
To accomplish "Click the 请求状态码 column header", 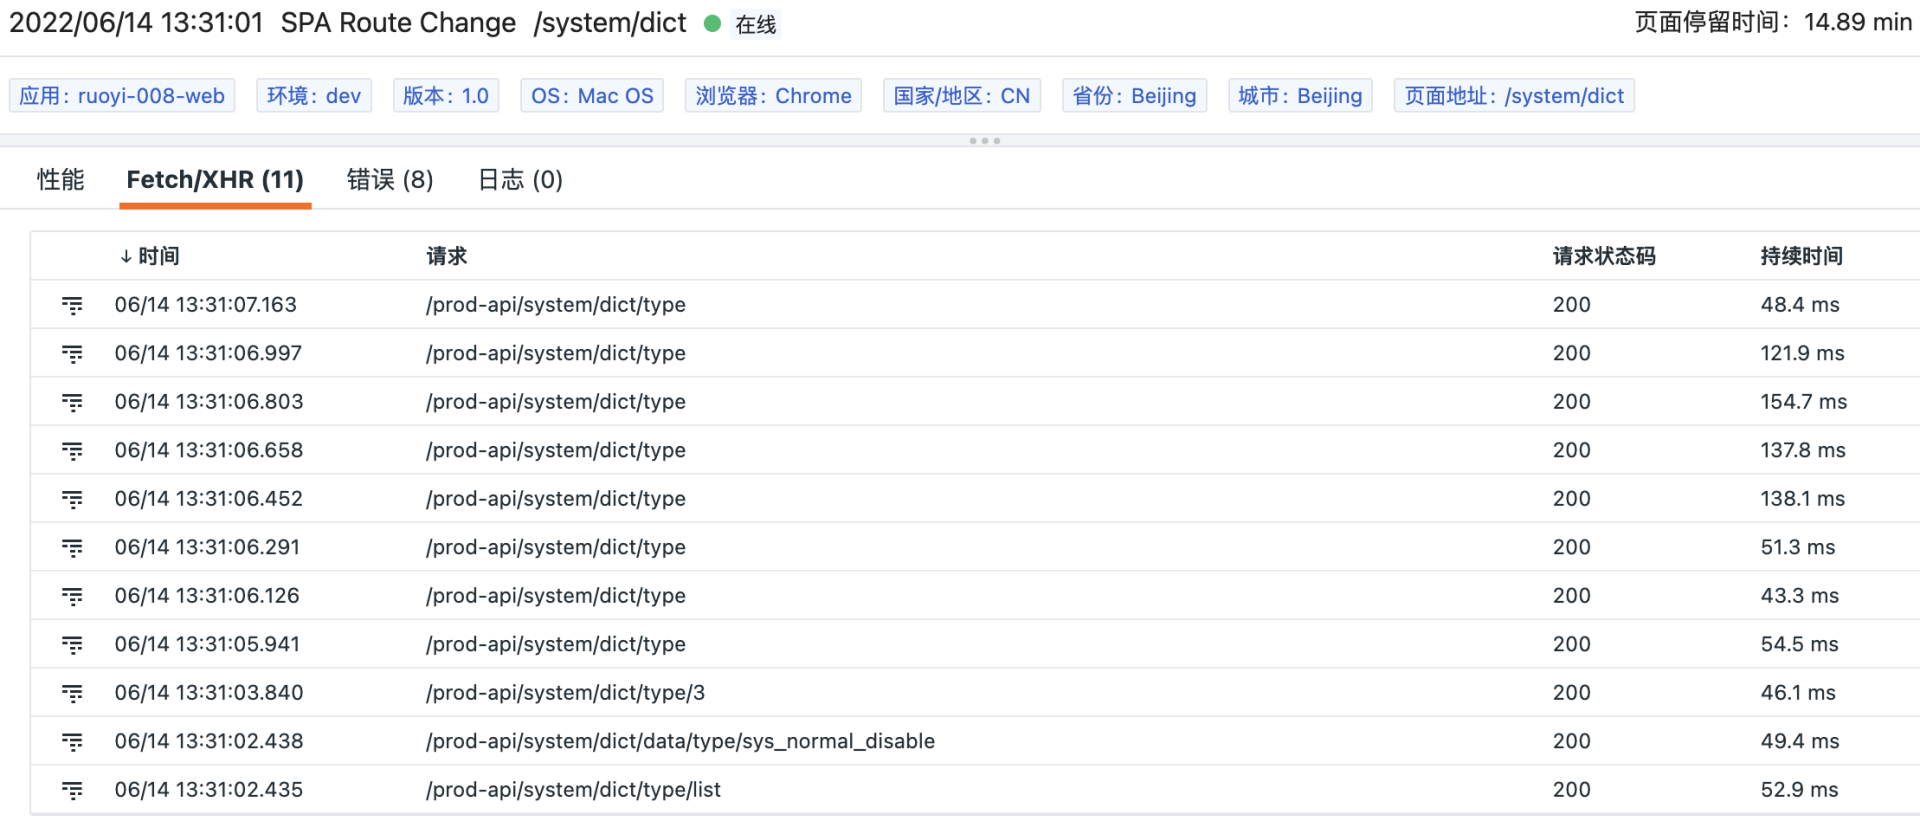I will 1604,256.
